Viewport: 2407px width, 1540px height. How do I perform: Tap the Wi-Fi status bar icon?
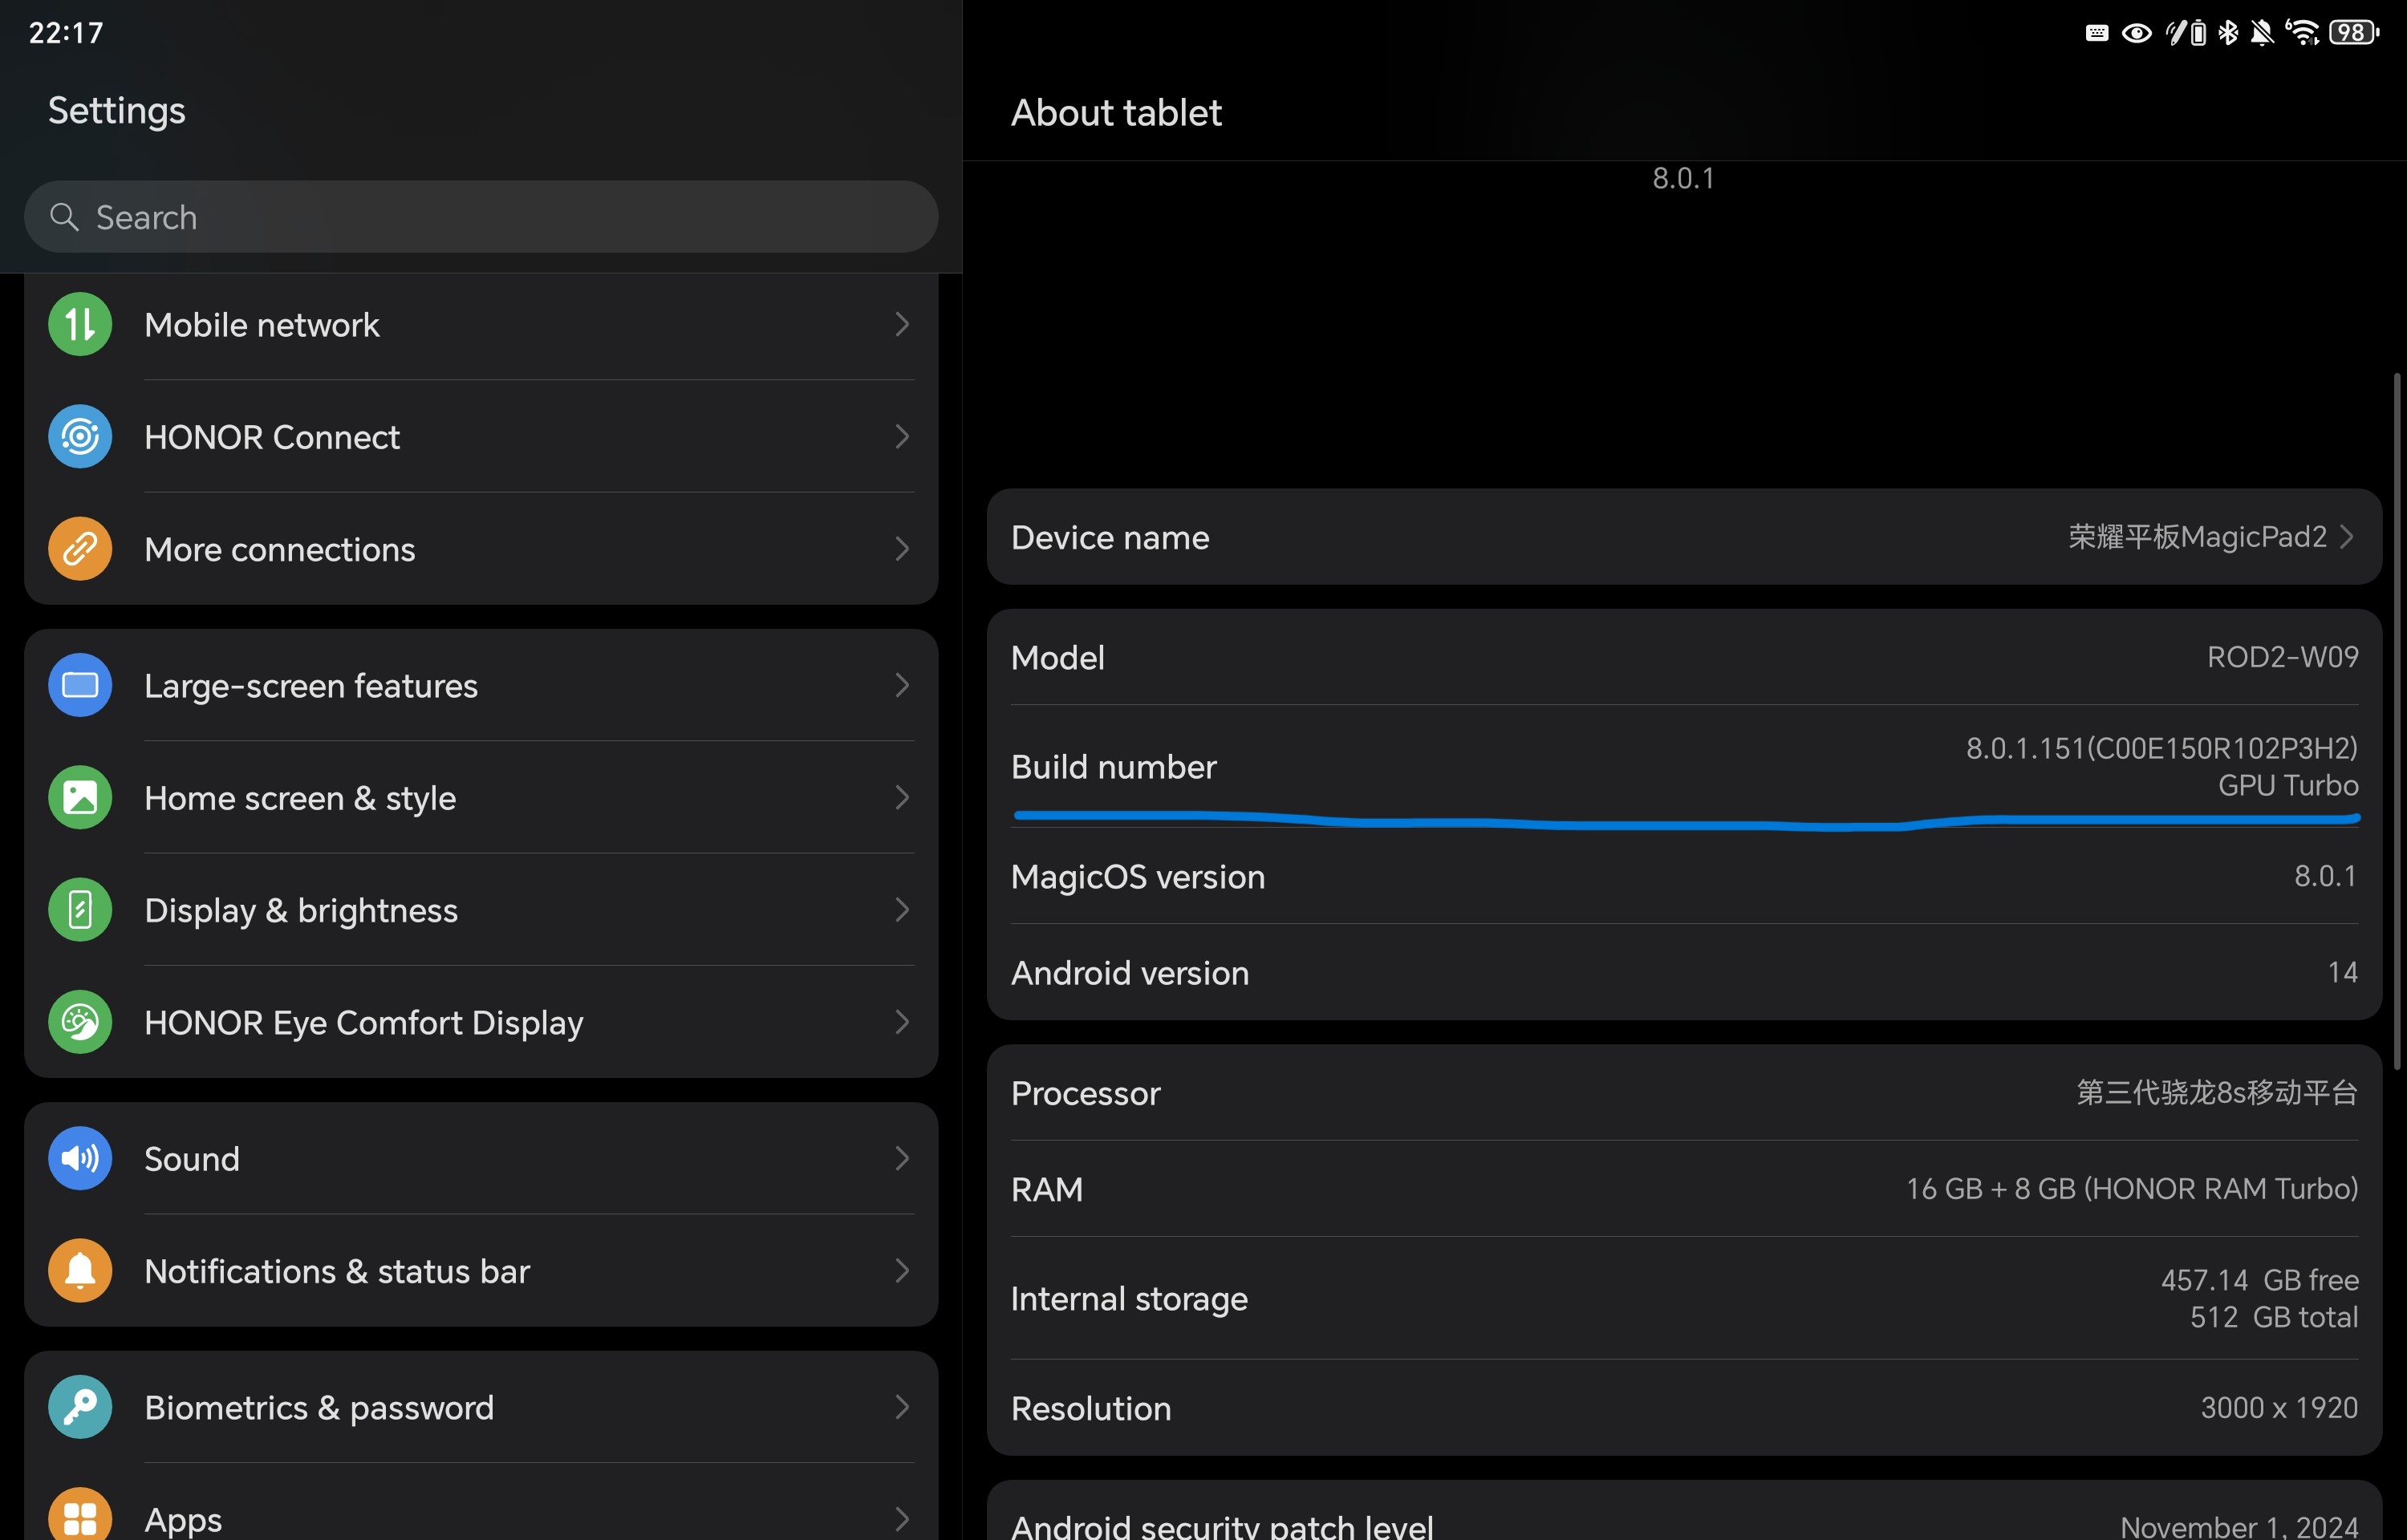pyautogui.click(x=2302, y=33)
